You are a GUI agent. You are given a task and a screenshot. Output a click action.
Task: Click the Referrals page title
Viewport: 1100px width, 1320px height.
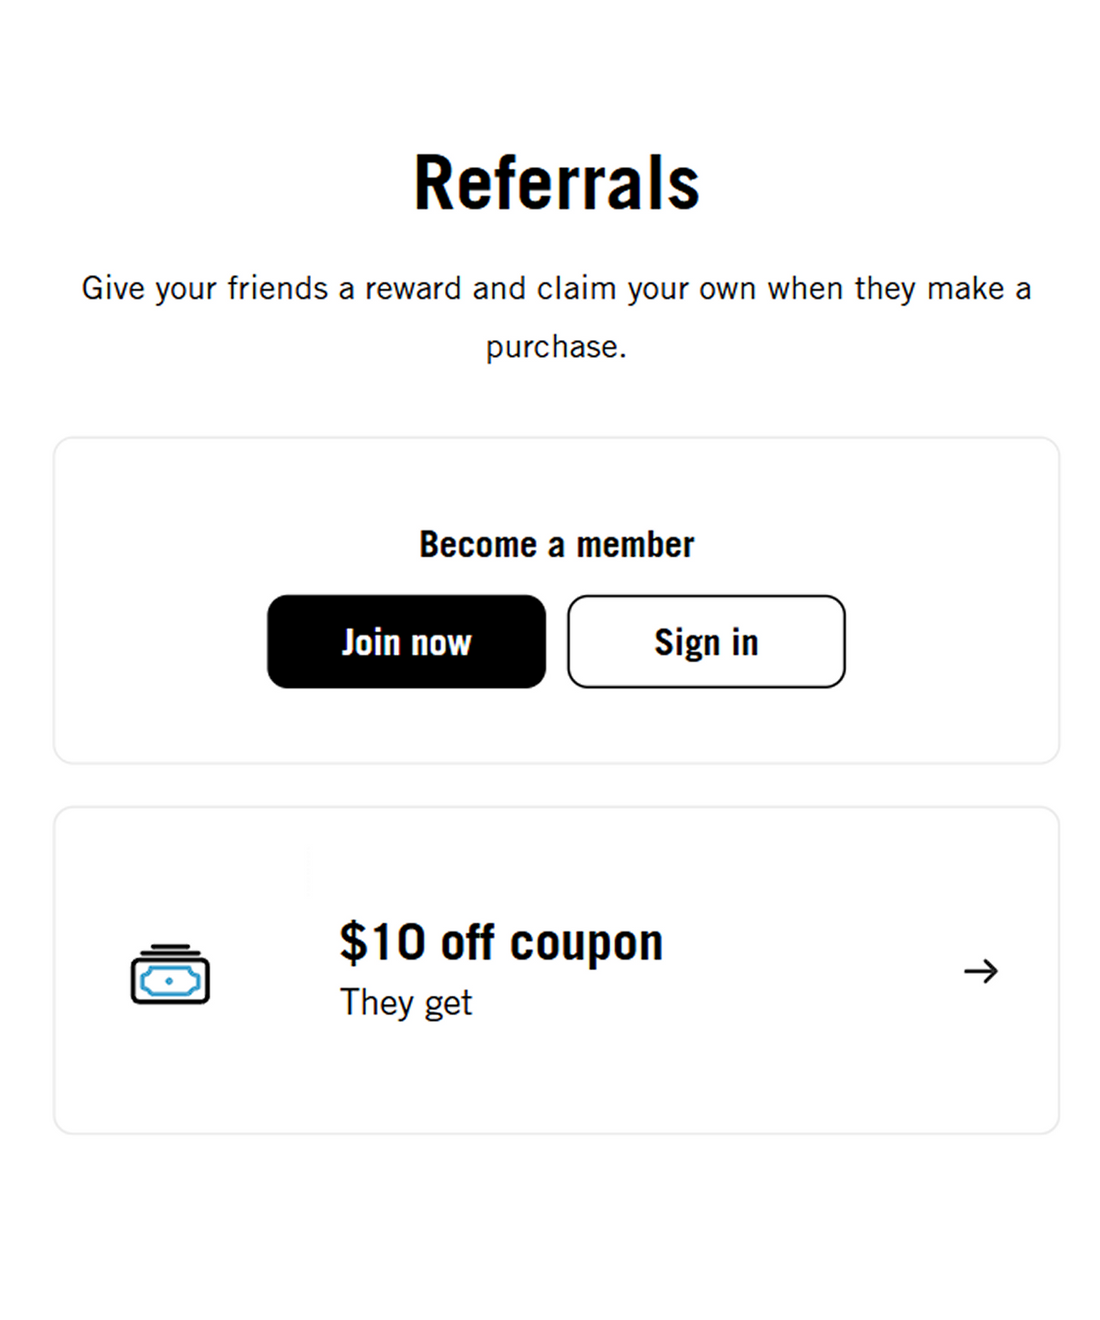(x=556, y=181)
